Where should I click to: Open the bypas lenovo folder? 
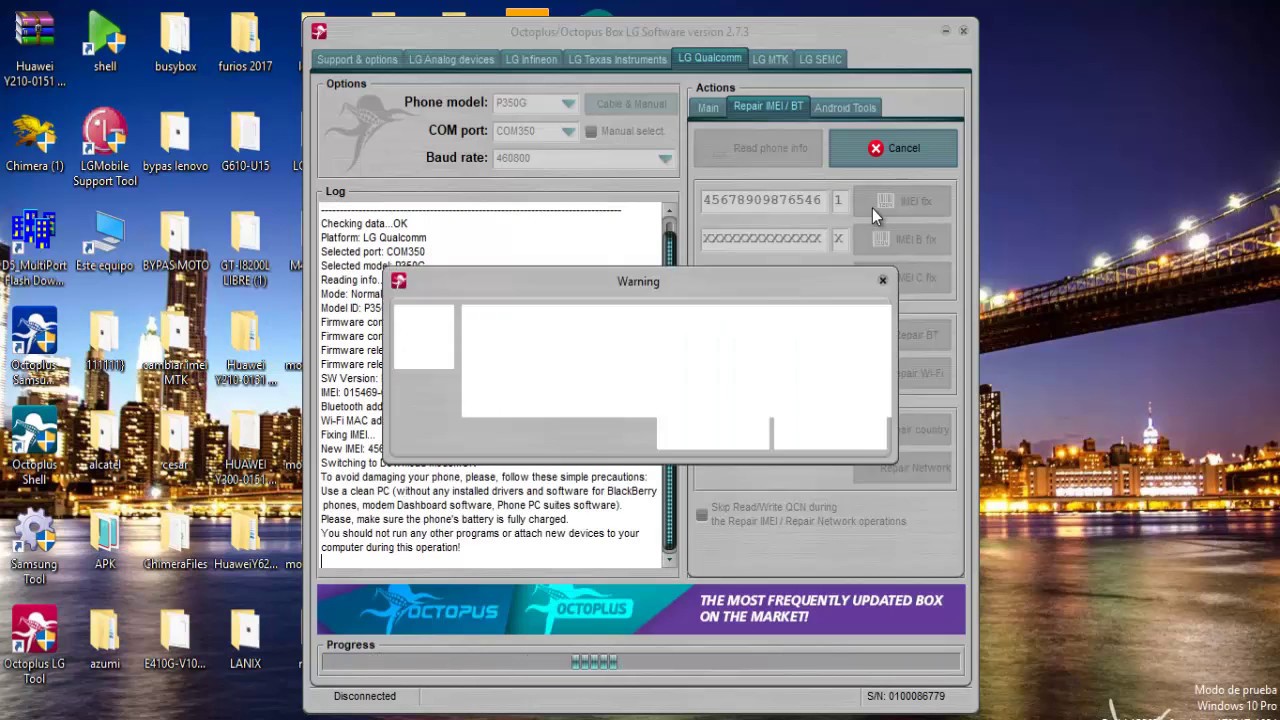(175, 142)
